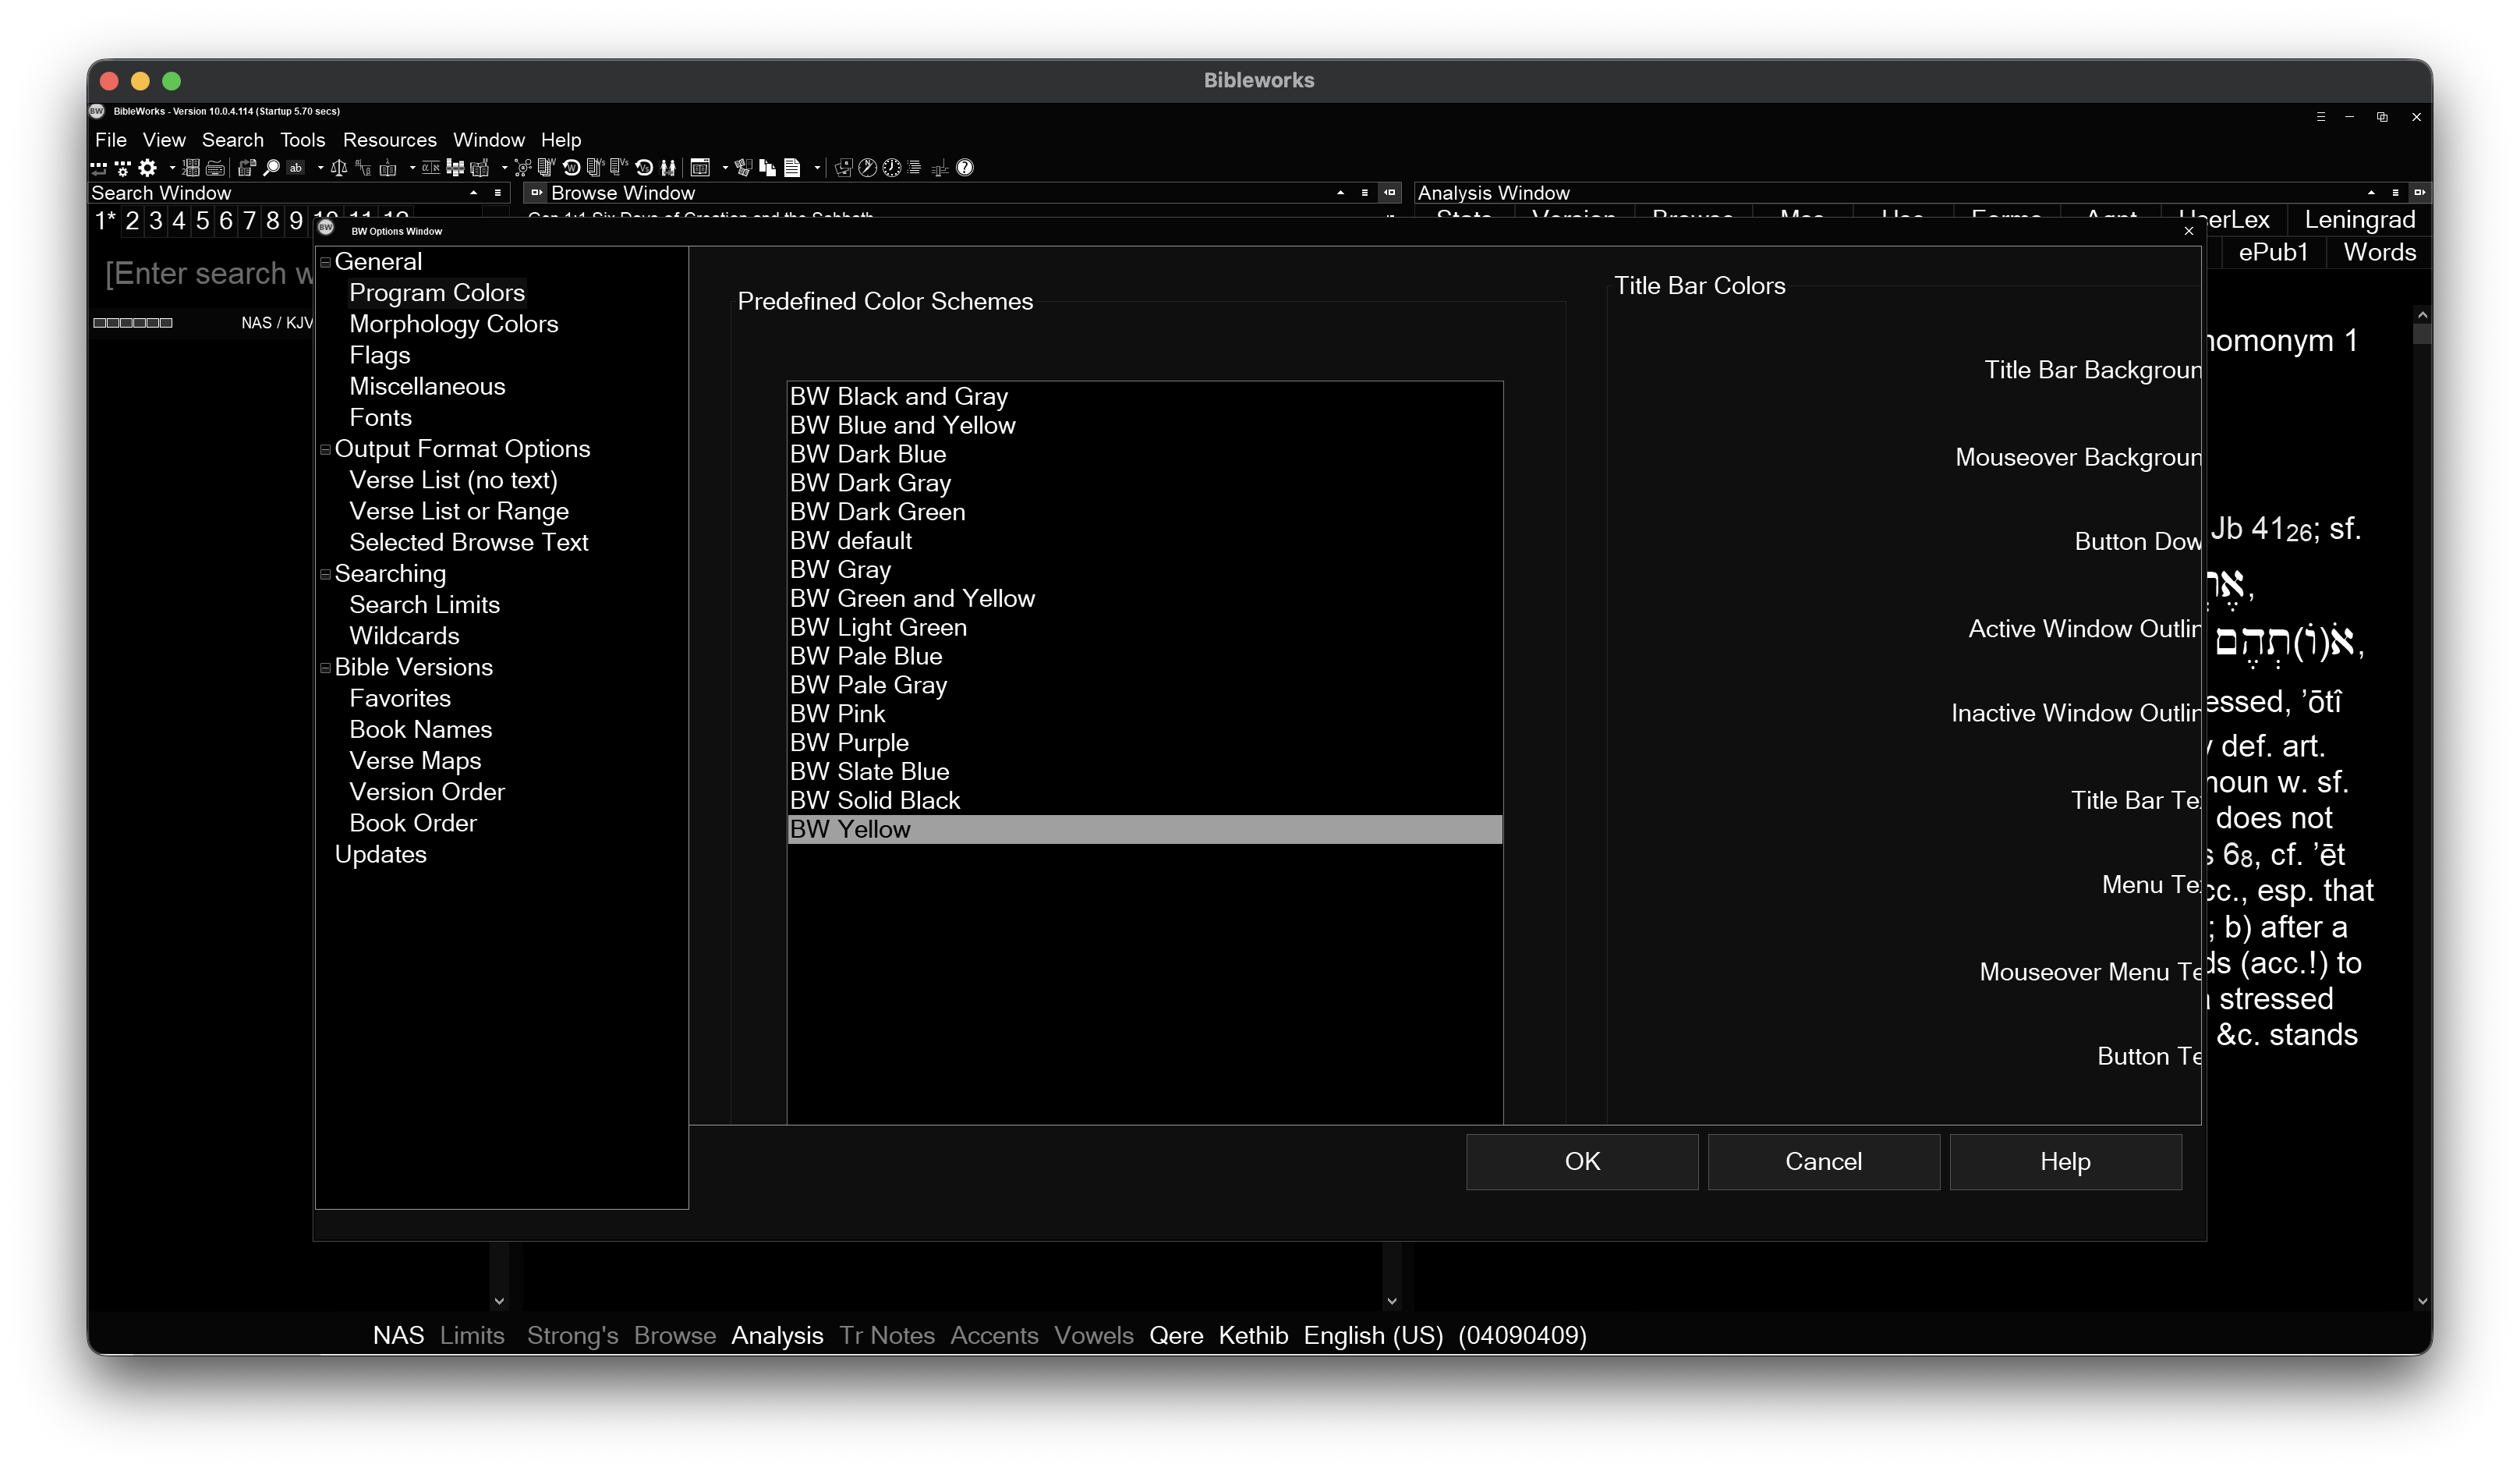Adjust the version slider next to NAS/KJV
Viewport: 2520px width, 1471px height.
133,322
